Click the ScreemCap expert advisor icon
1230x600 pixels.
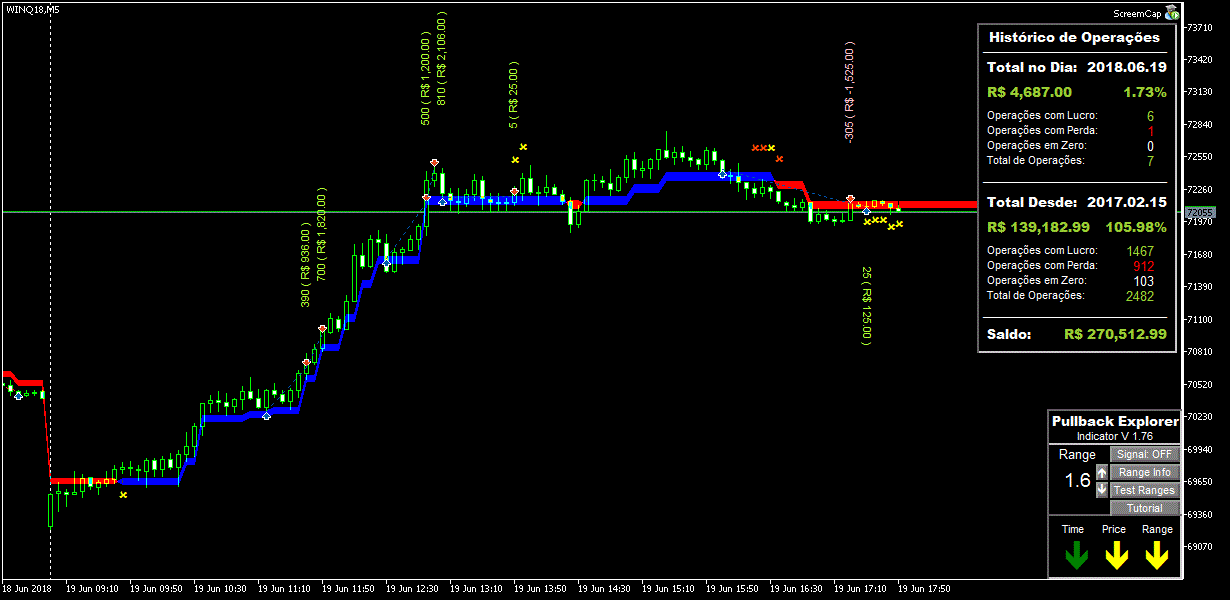pyautogui.click(x=1172, y=13)
